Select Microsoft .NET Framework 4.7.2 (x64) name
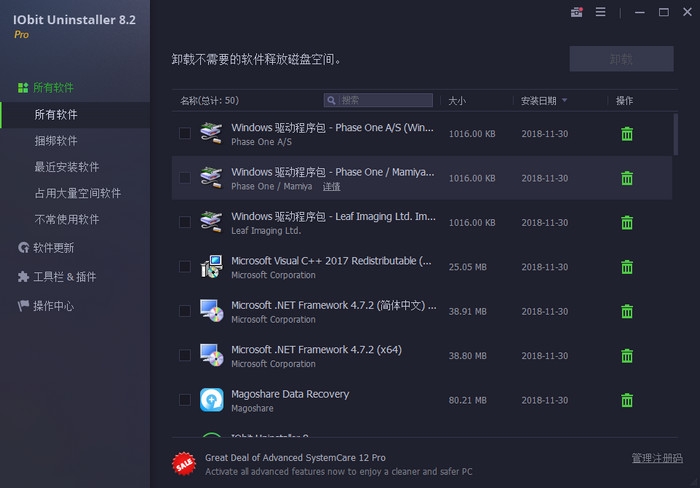 (x=316, y=350)
